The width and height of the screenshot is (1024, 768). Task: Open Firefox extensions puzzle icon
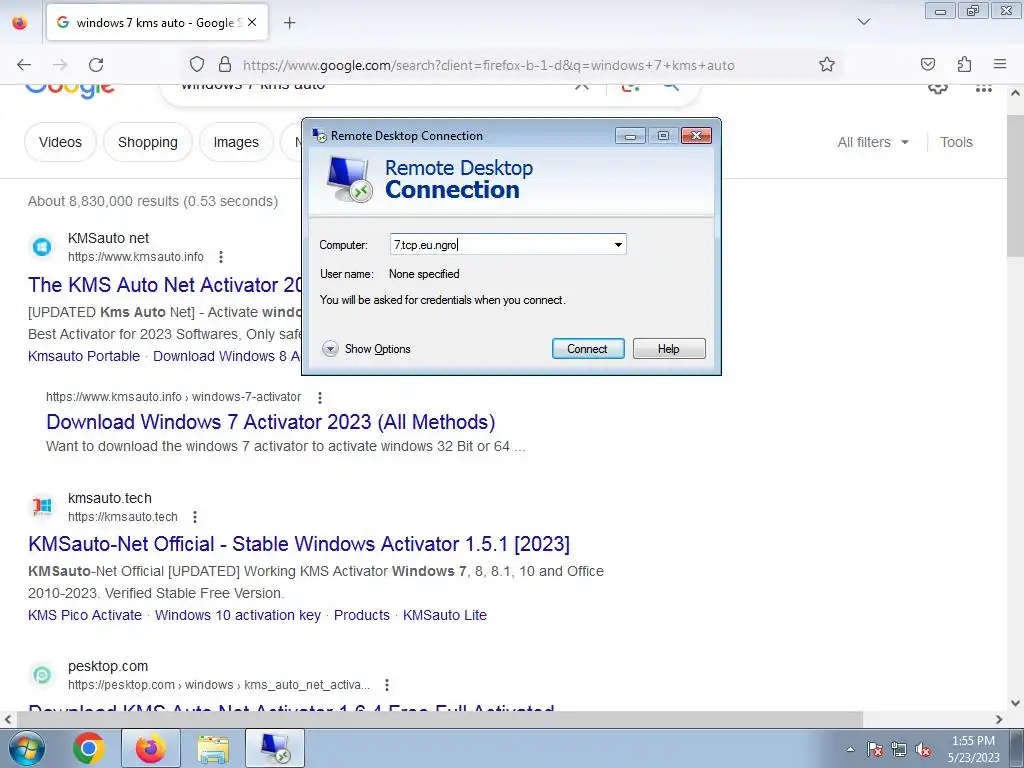click(964, 64)
